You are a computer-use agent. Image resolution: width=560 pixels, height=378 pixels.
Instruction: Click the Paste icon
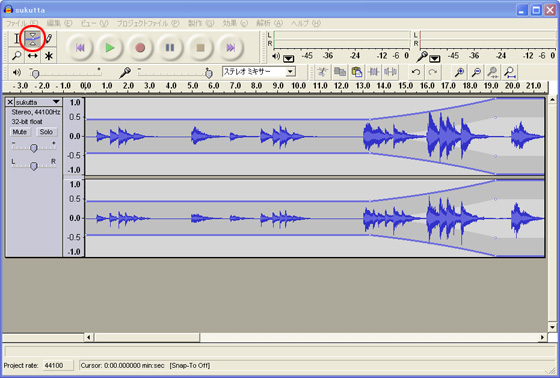coord(356,72)
